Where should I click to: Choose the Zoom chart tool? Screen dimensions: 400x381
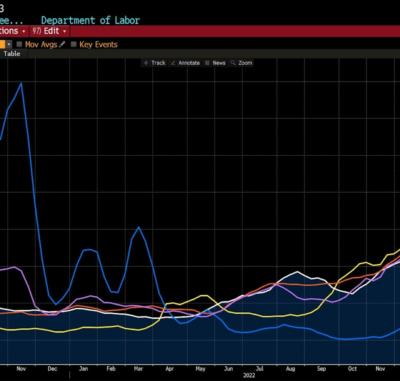[x=241, y=63]
